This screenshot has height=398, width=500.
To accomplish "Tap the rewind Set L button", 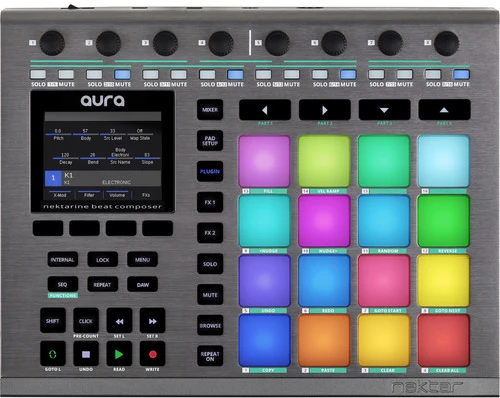I will (x=119, y=321).
